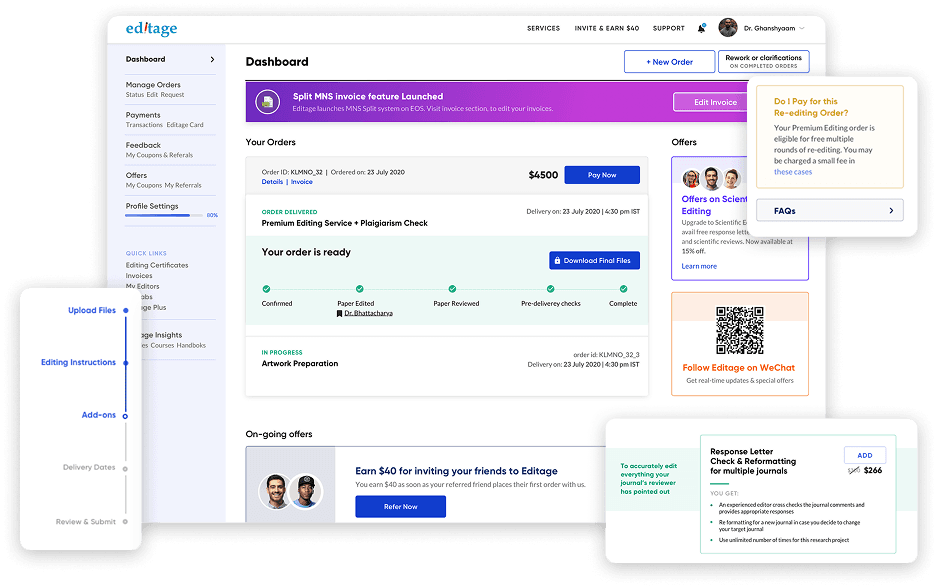Image resolution: width=938 pixels, height=587 pixels.
Task: Click the bookmark icon beside Dr. Bhattacharya
Action: pyautogui.click(x=339, y=314)
